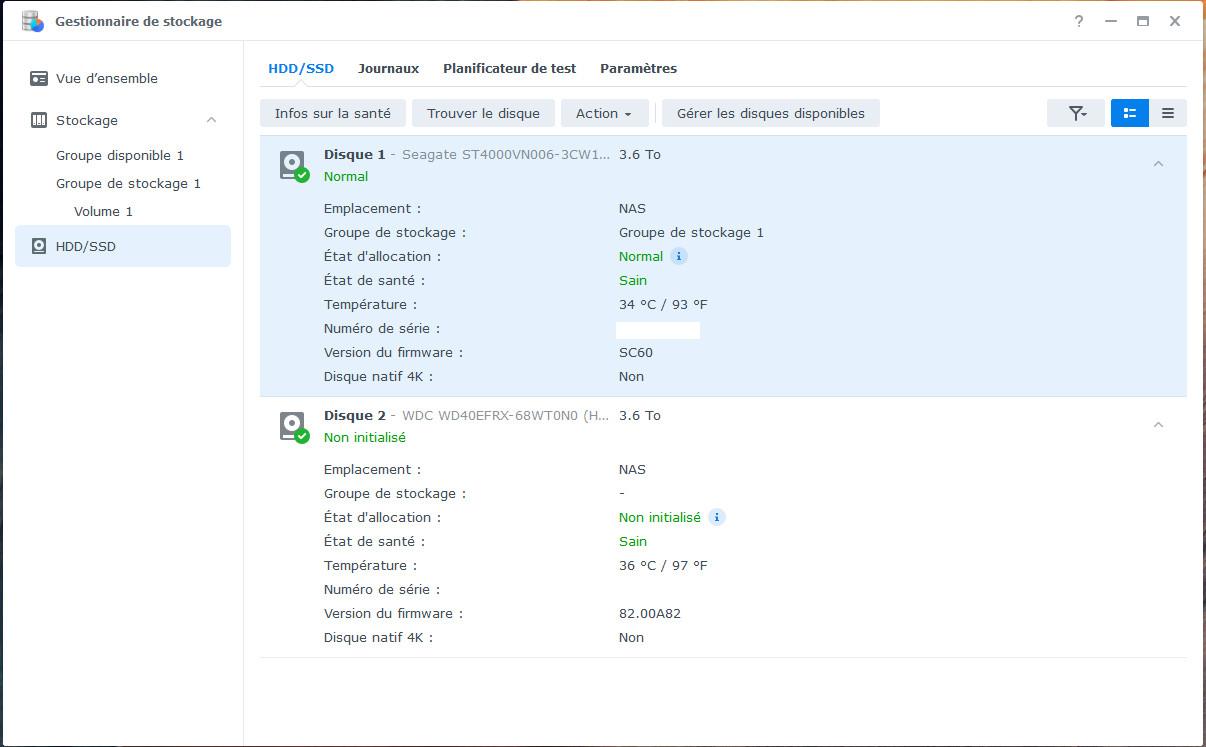The image size is (1206, 747).
Task: Open the filter icon dropdown
Action: click(1076, 113)
